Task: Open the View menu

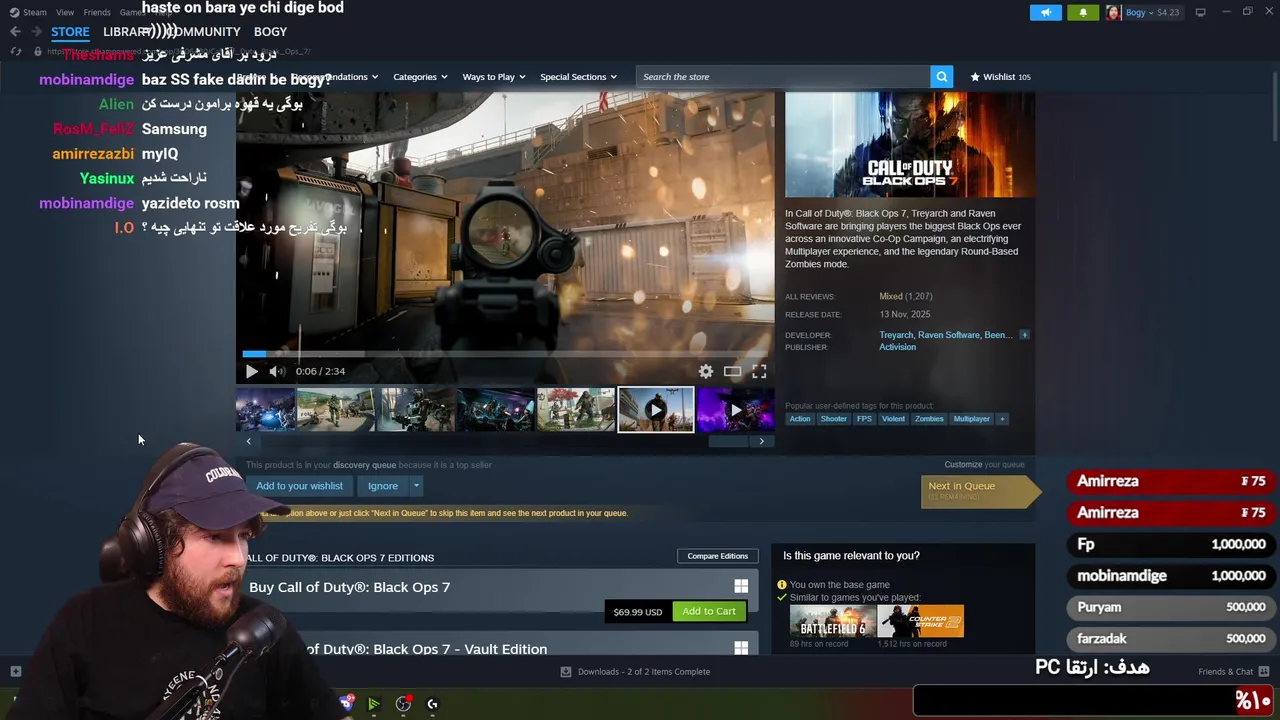Action: pos(65,12)
